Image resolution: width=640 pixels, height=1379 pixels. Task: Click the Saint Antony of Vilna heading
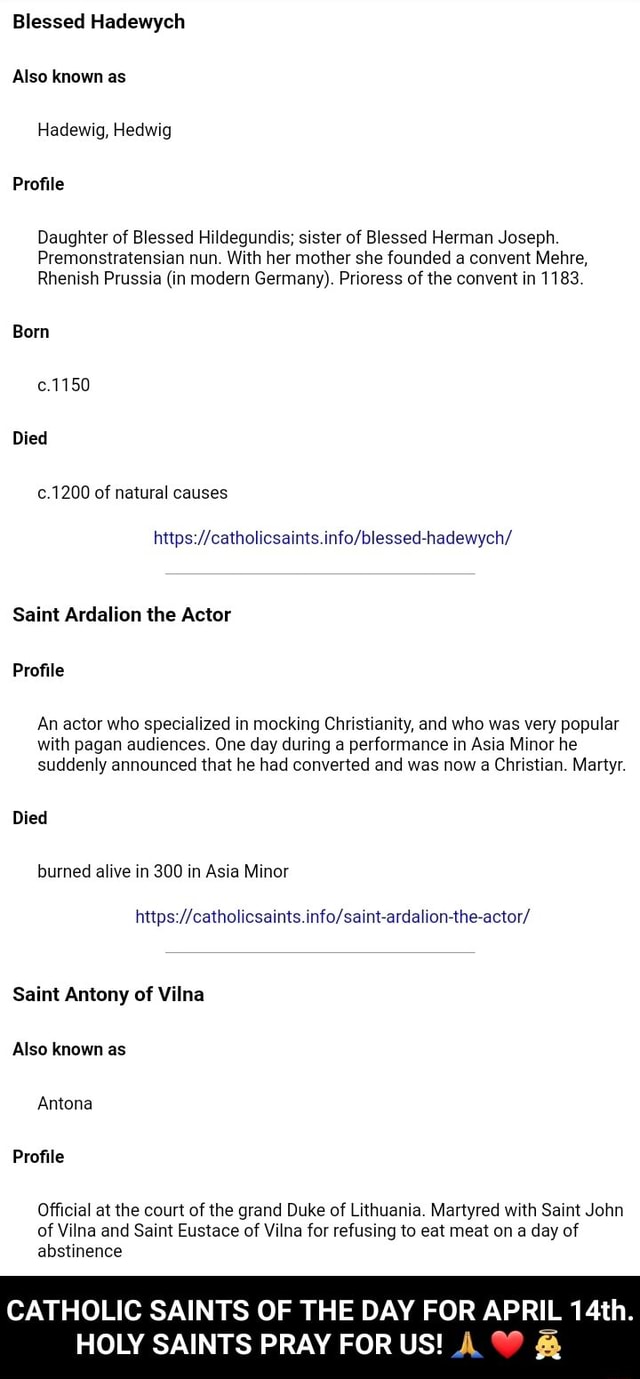[108, 994]
